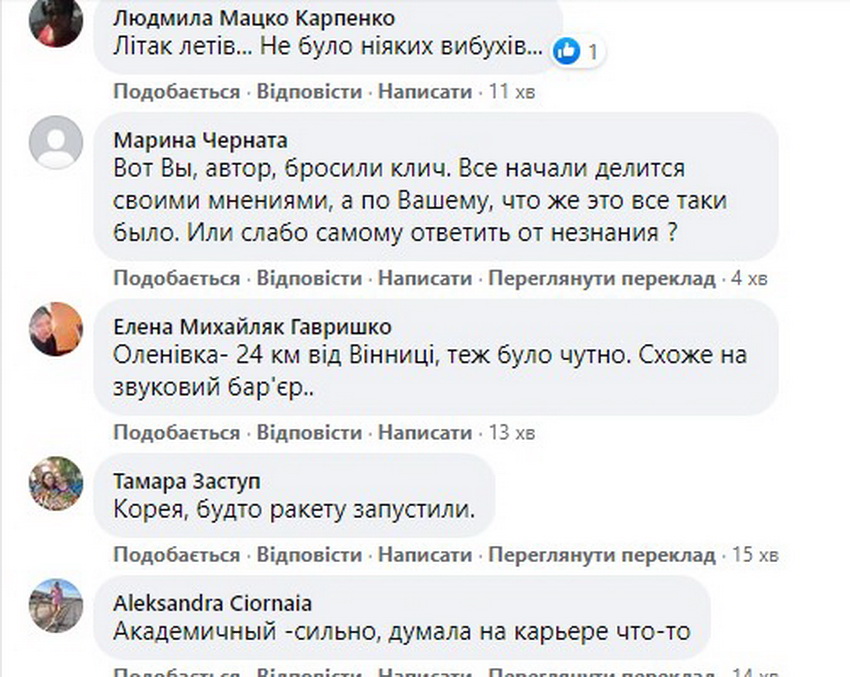Open Людмила Мацко Карпенко's profile avatar
850x677 pixels.
(x=56, y=22)
